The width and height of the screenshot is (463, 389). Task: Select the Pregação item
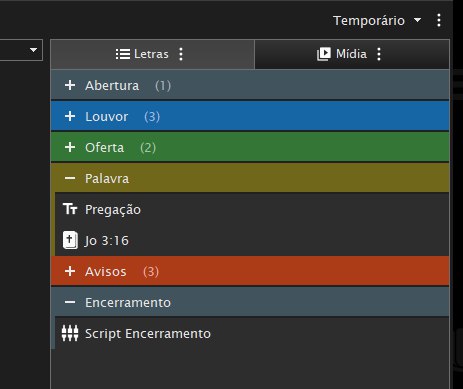[x=252, y=209]
